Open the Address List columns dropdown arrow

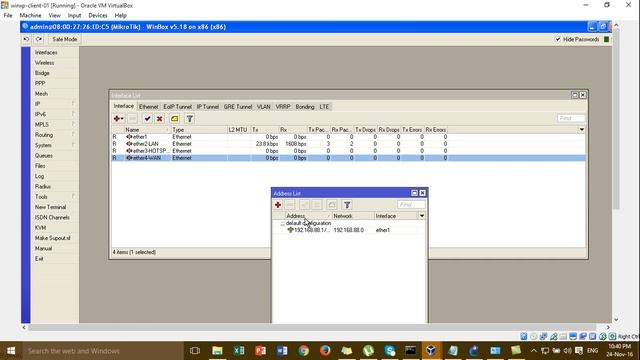[422, 216]
